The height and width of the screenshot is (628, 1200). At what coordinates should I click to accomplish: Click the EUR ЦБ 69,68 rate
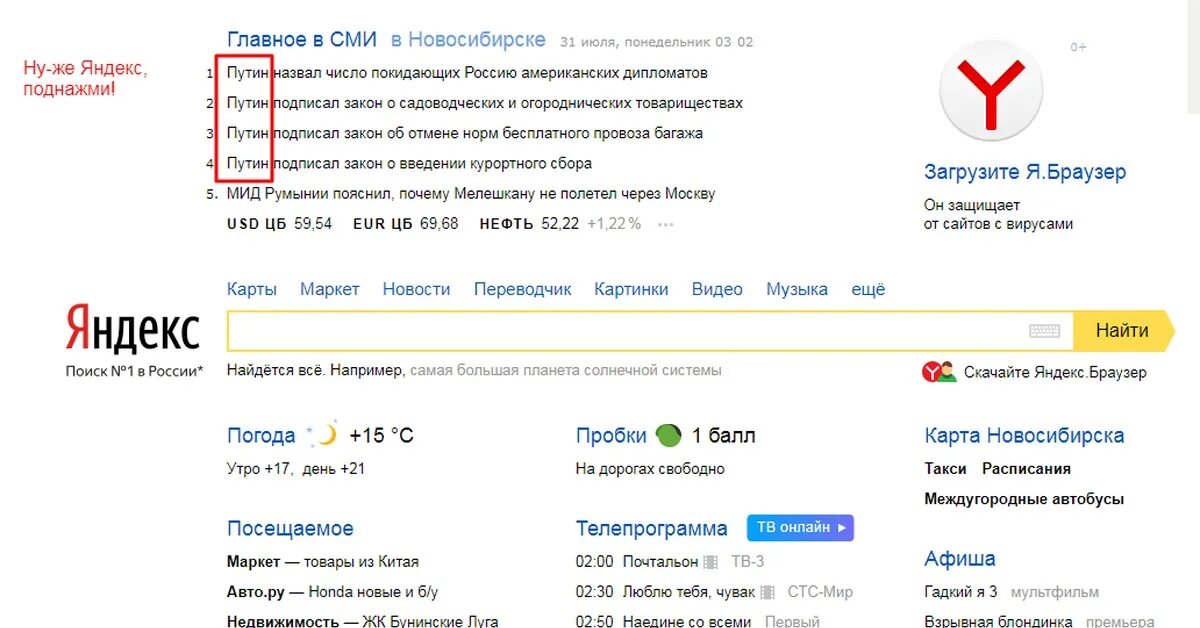point(405,224)
